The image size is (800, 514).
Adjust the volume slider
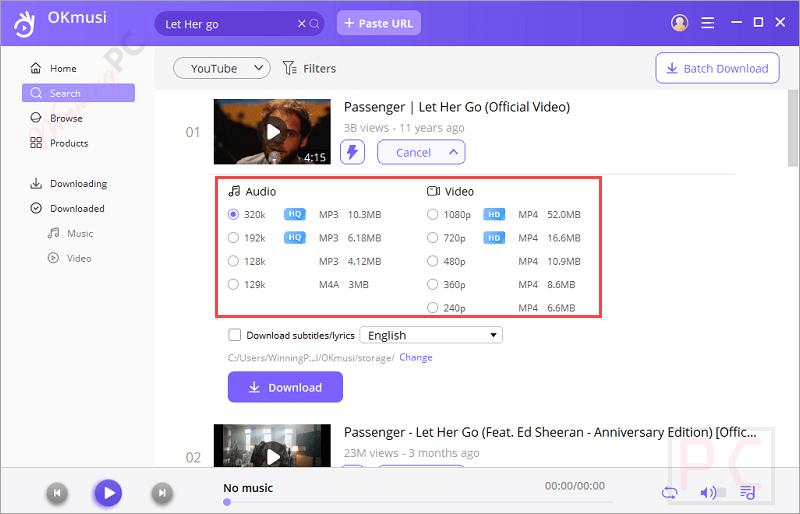[x=721, y=493]
